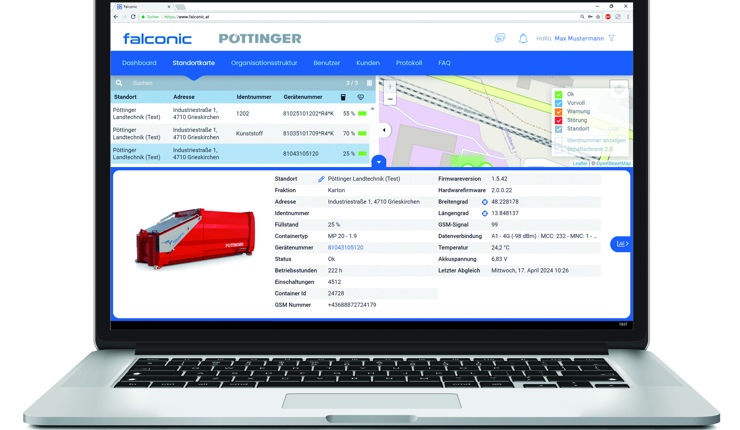Toggle the green Ok checkbox in legend
740x430 pixels.
coord(559,94)
